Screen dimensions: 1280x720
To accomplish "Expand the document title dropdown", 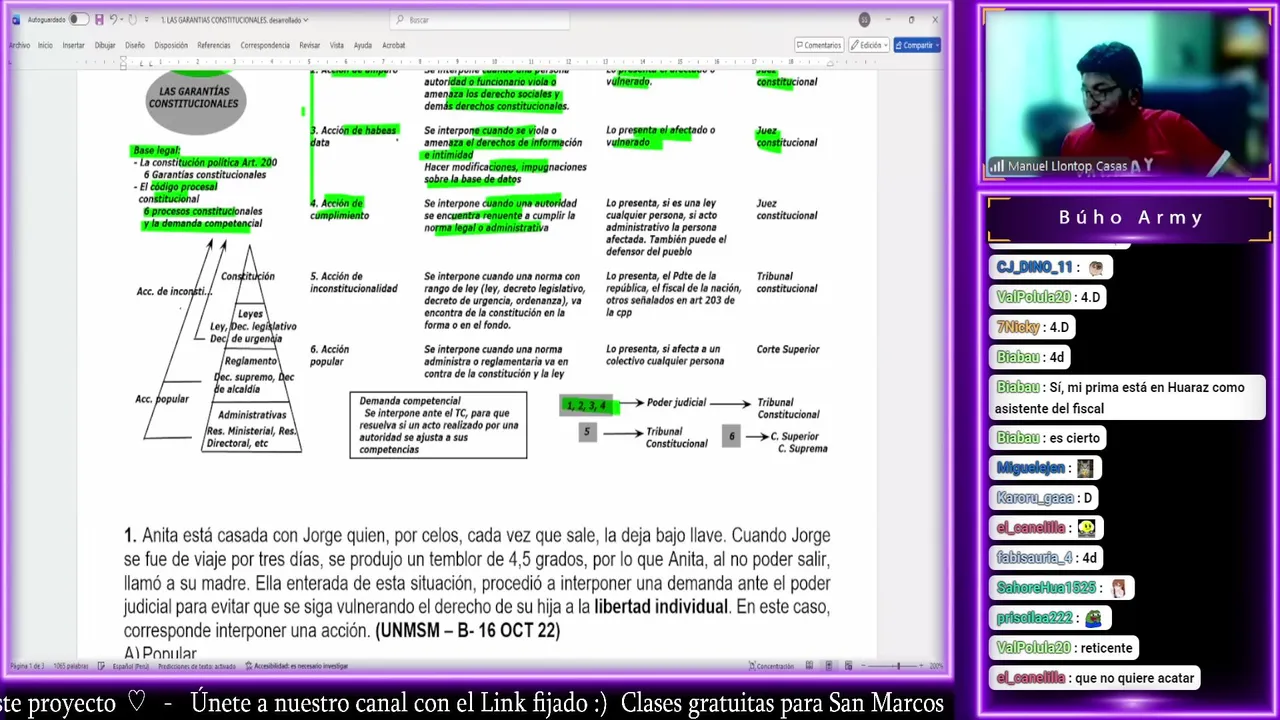I will click(306, 20).
